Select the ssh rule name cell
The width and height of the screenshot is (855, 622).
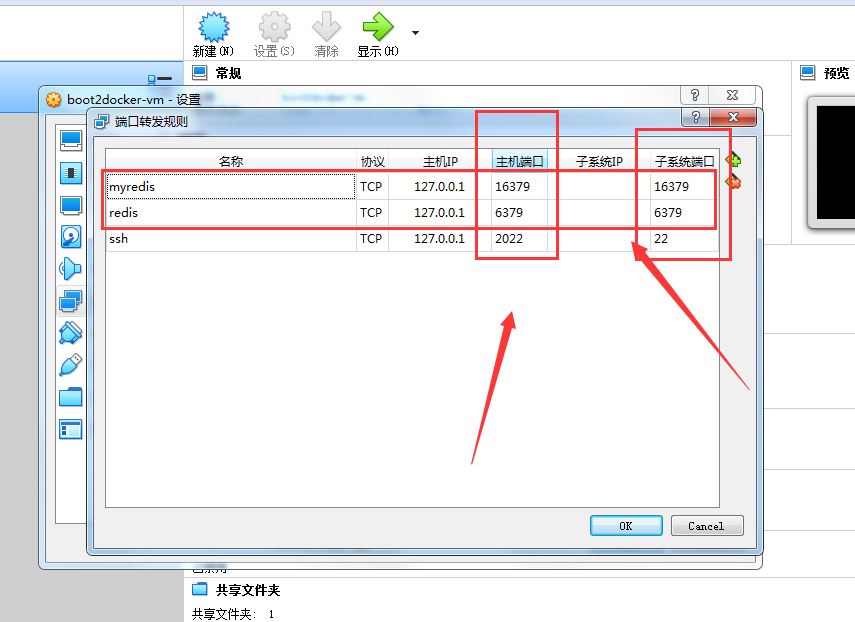[x=231, y=239]
